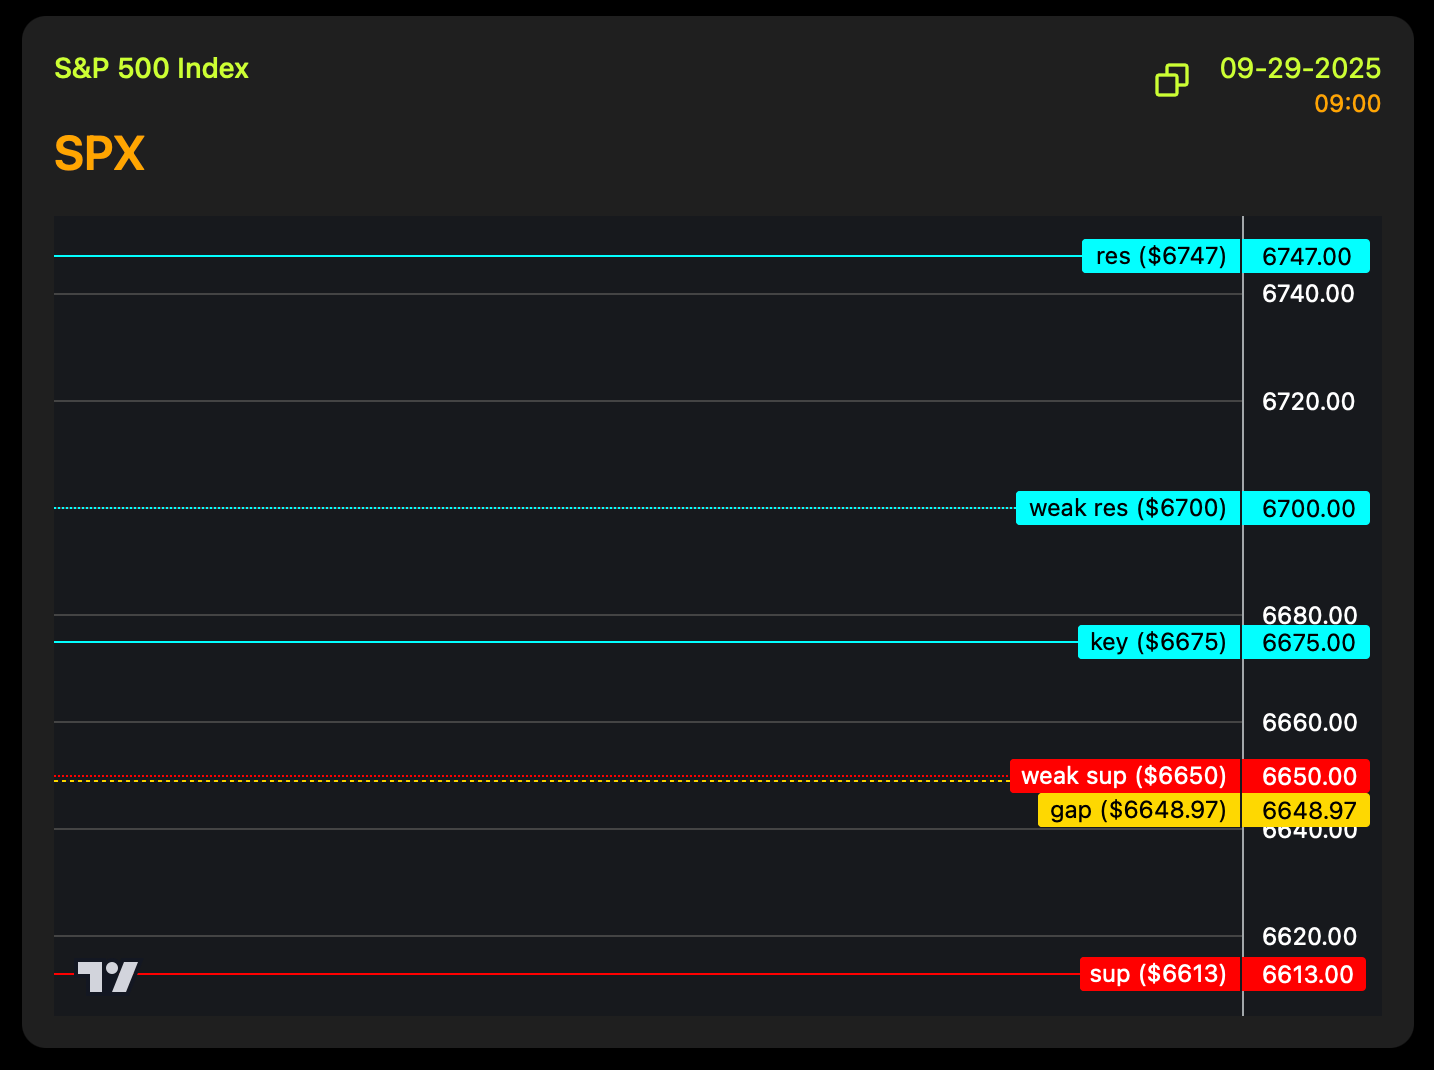This screenshot has height=1070, width=1434.
Task: Select the yellow gap ($6648.97) label
Action: pos(1138,810)
